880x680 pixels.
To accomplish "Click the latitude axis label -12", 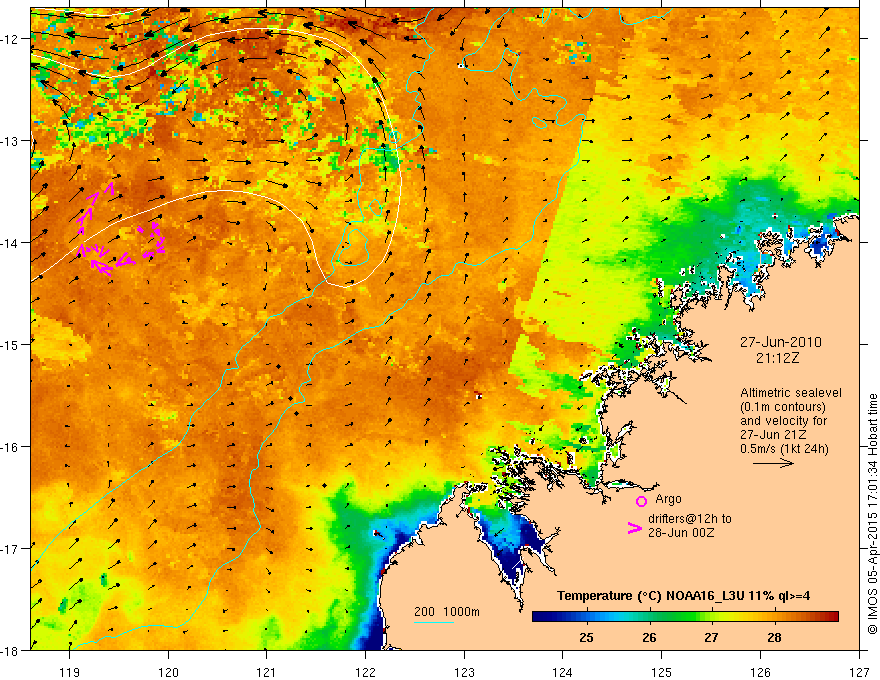I will [11, 39].
